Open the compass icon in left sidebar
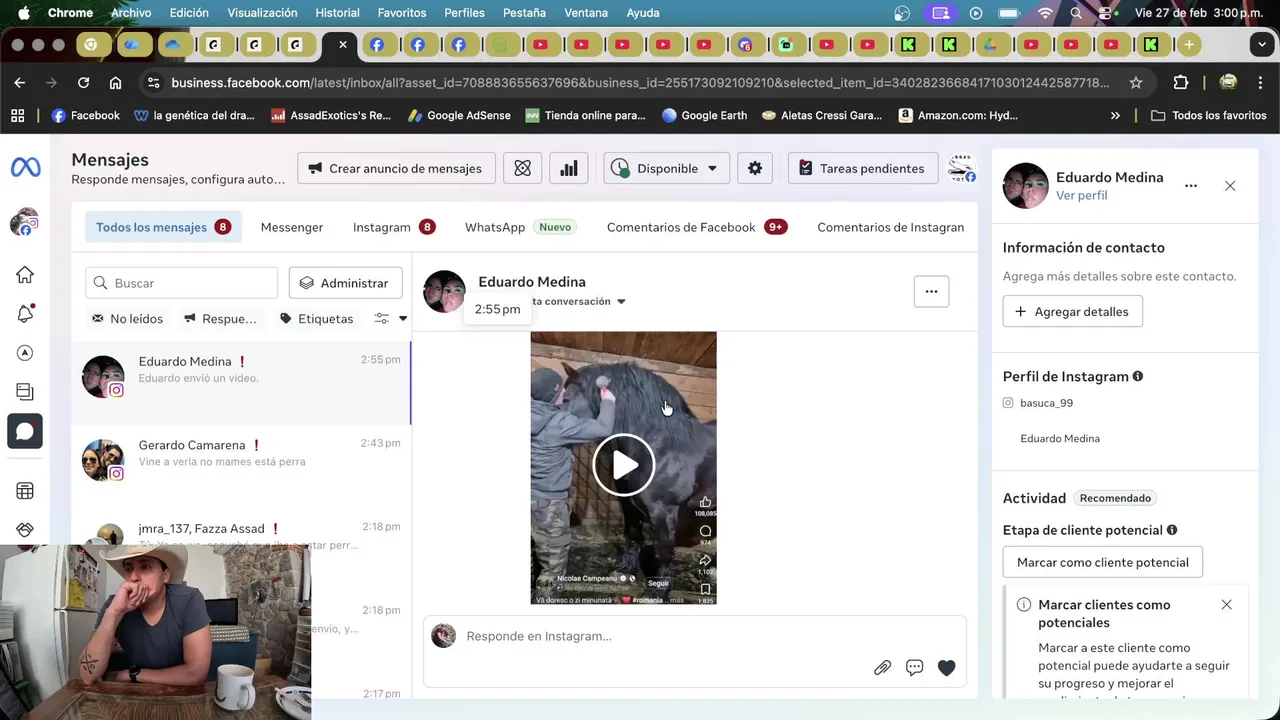The image size is (1280, 720). click(x=25, y=353)
